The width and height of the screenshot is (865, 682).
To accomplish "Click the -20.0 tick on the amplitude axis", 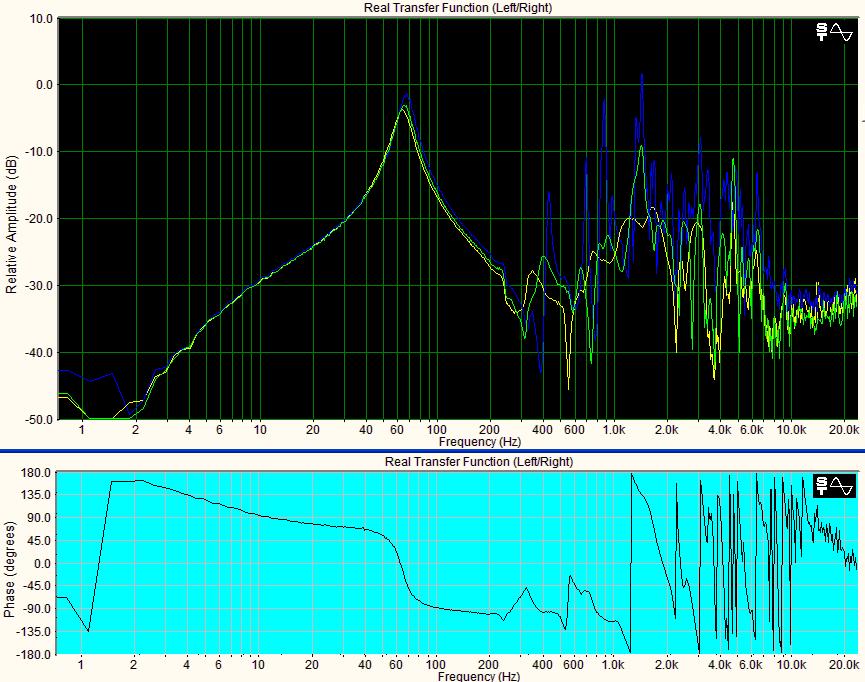I will pos(39,219).
